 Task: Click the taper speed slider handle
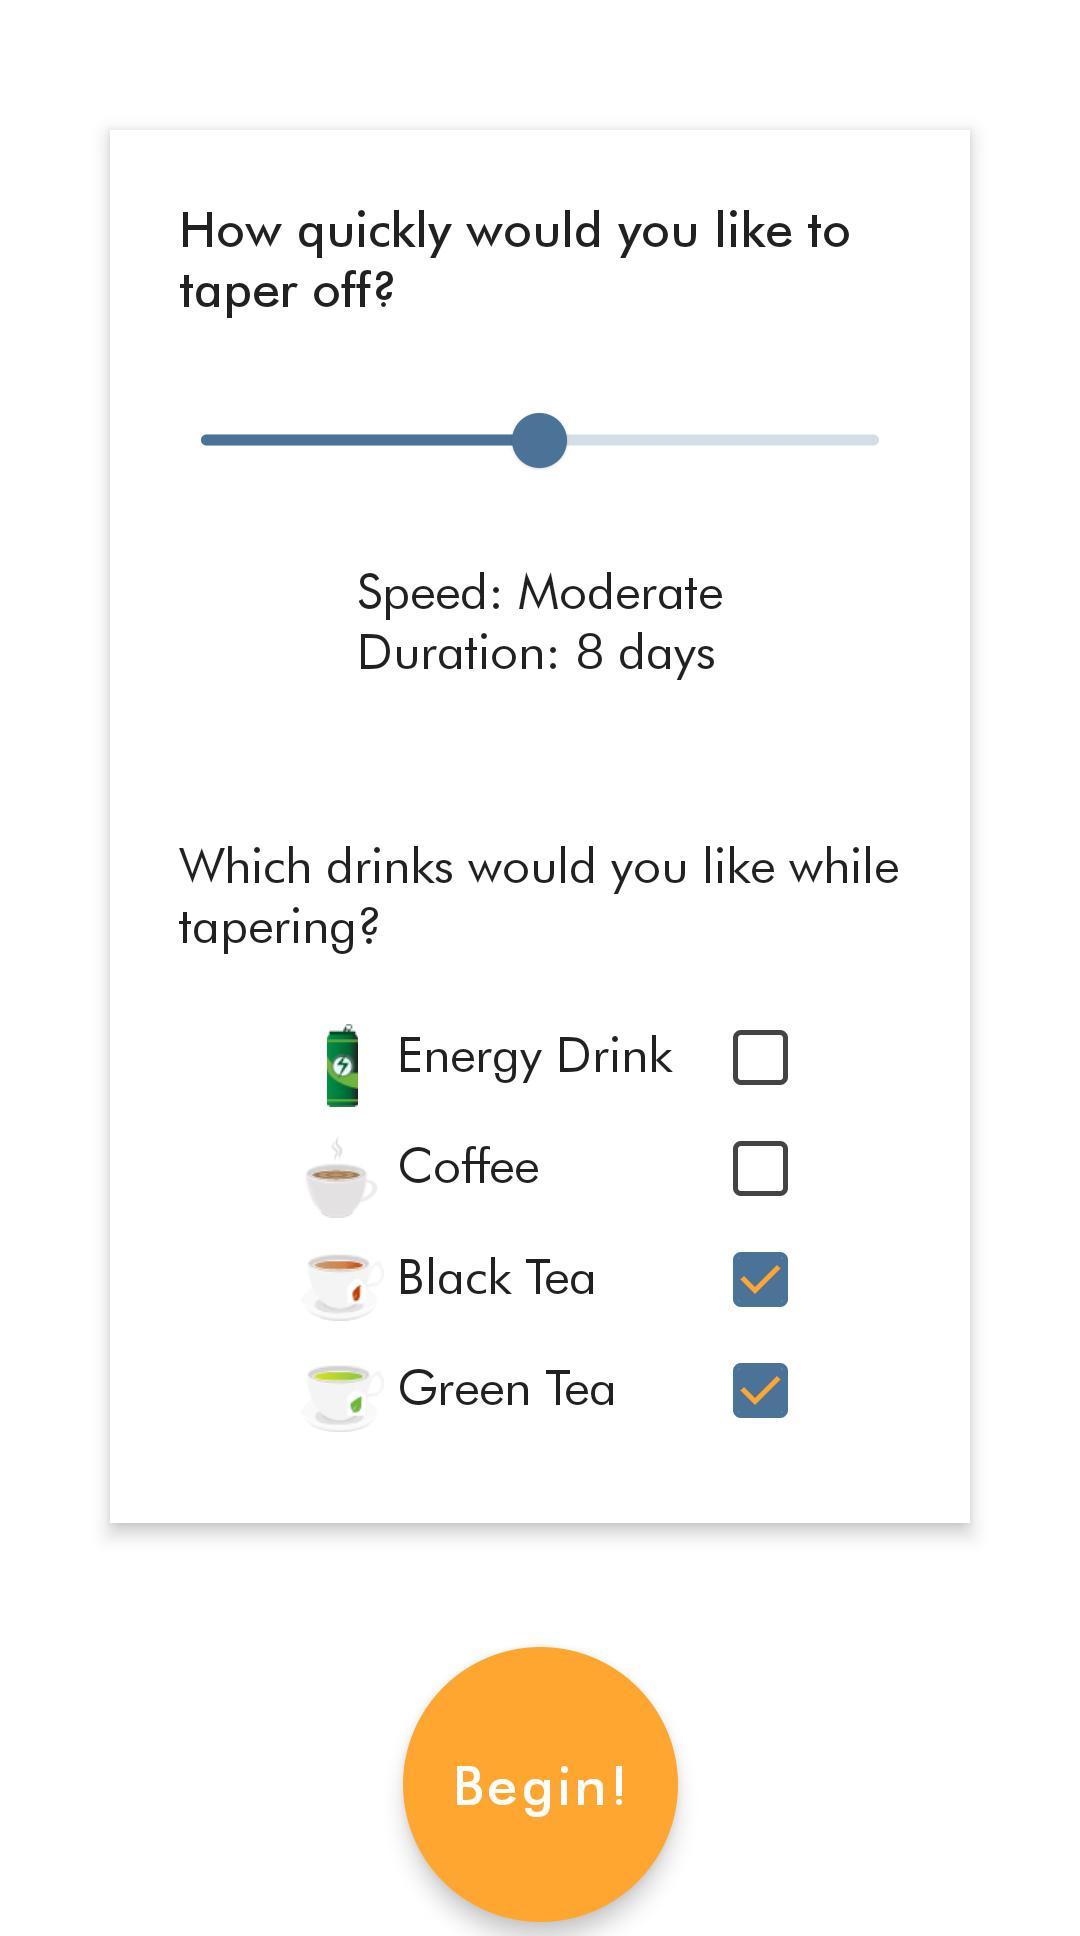539,440
